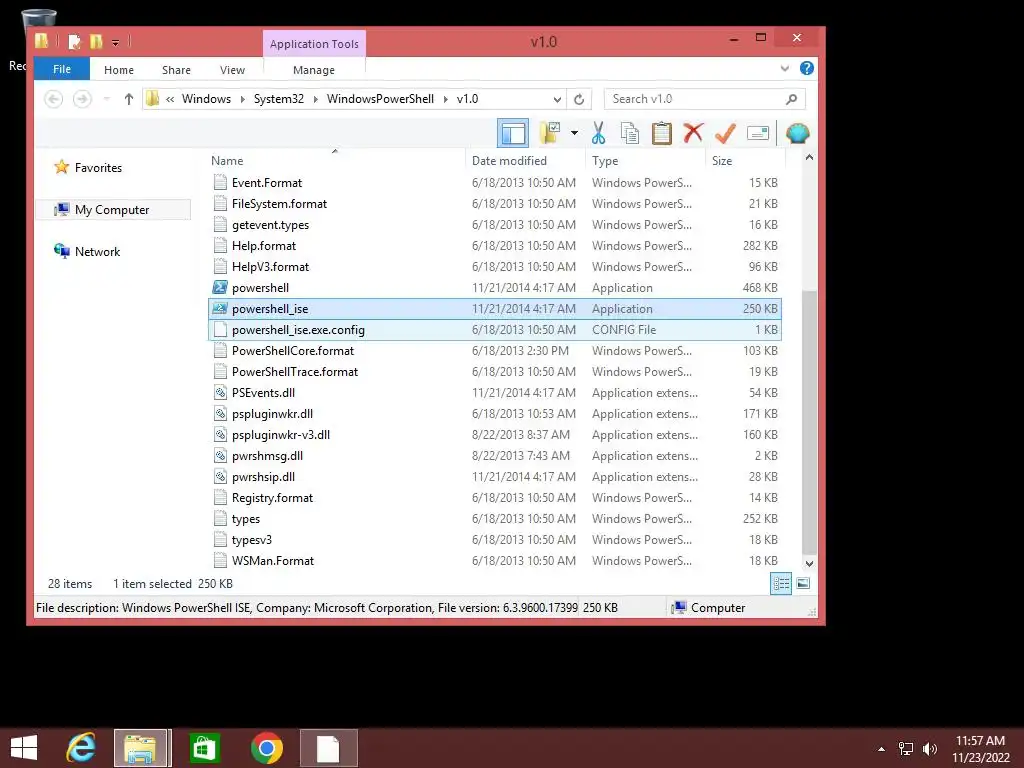Viewport: 1024px width, 768px height.
Task: Sort files by the Type column header
Action: click(645, 161)
